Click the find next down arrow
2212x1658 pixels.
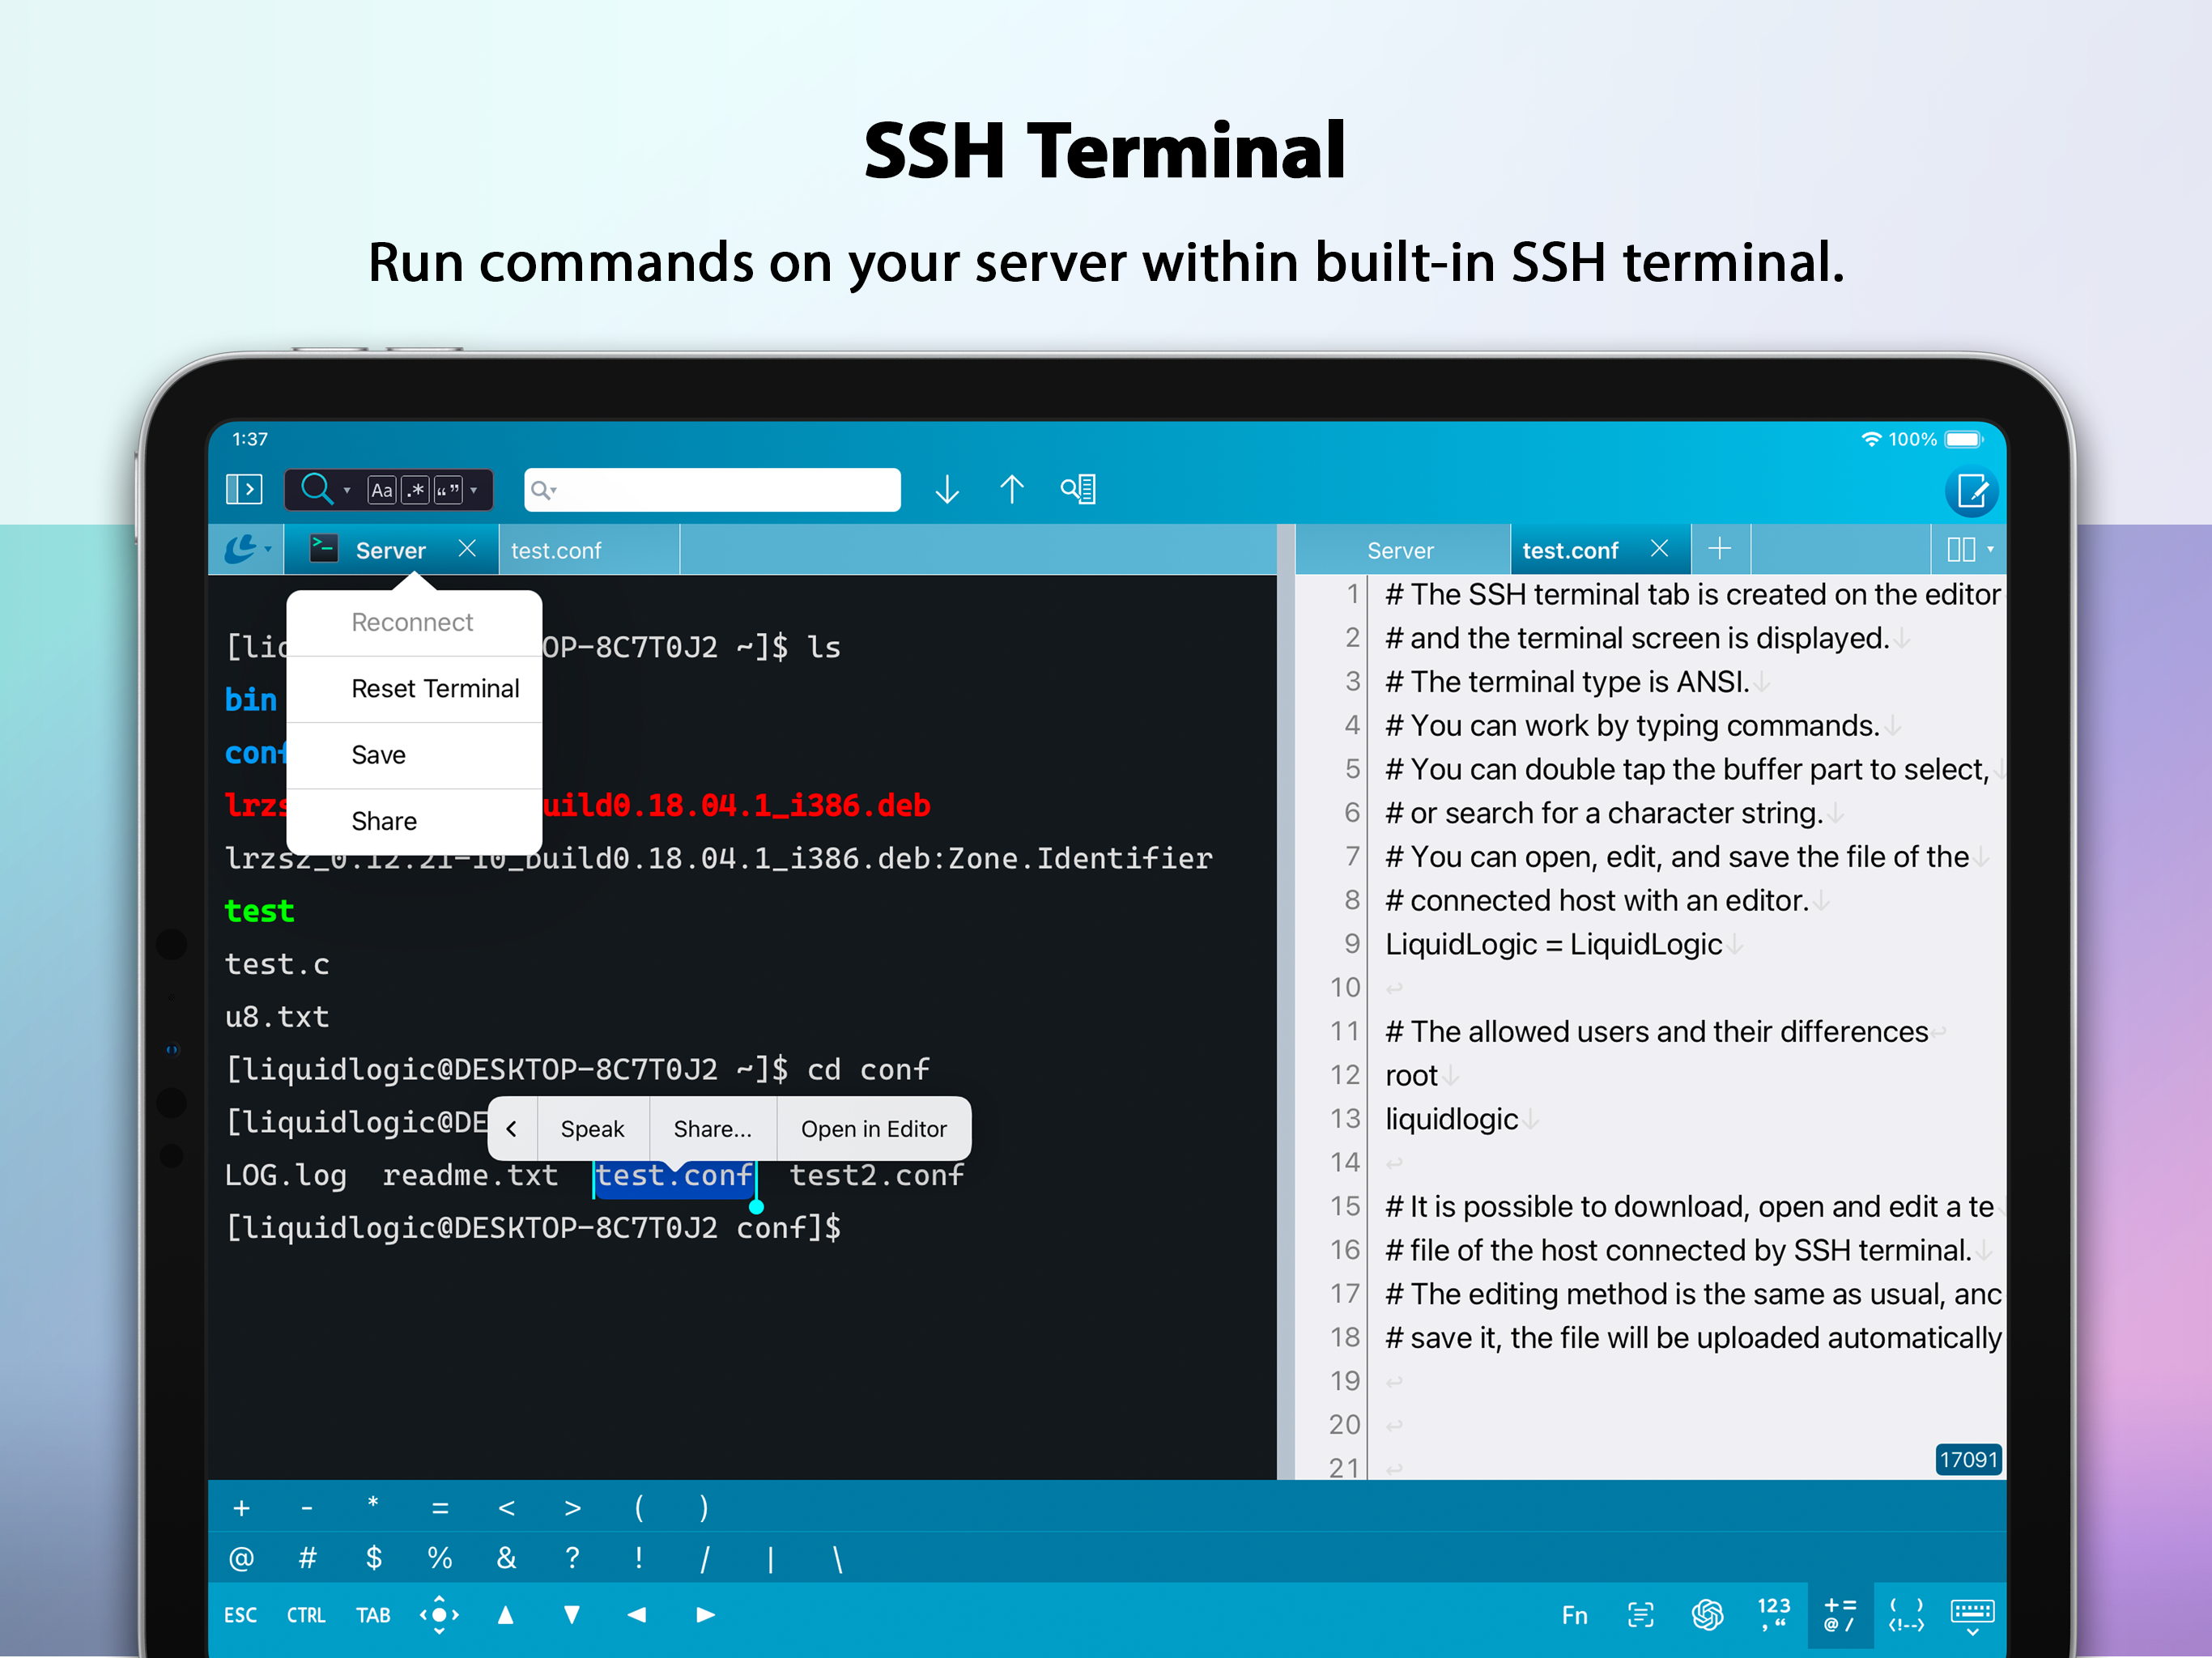(947, 489)
